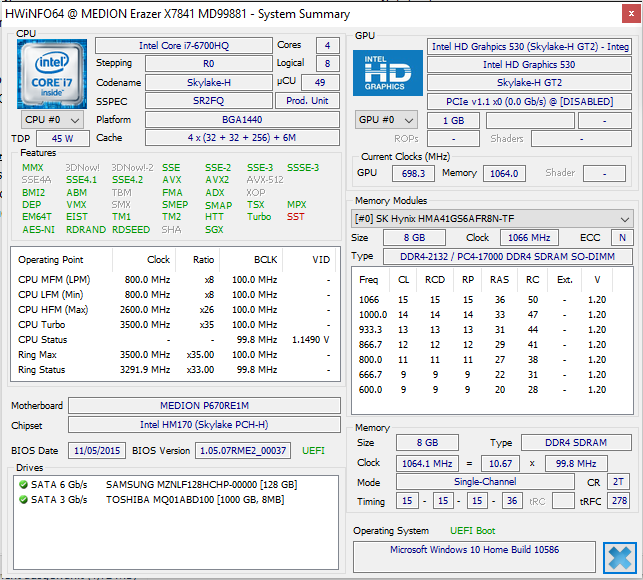Click the Intel HD Graphics 530 field
Screen dimensions: 643x580
click(529, 64)
